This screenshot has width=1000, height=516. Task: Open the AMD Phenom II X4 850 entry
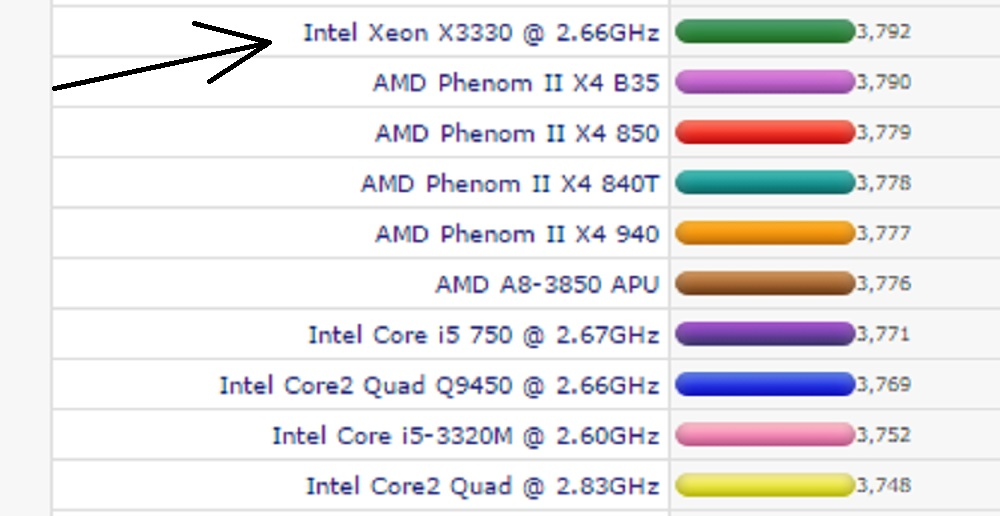tap(517, 133)
